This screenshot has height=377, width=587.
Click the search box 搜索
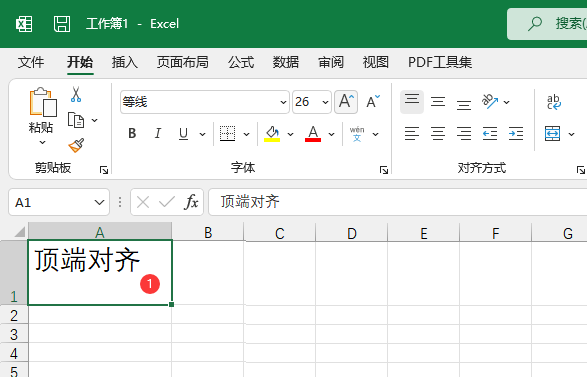547,24
